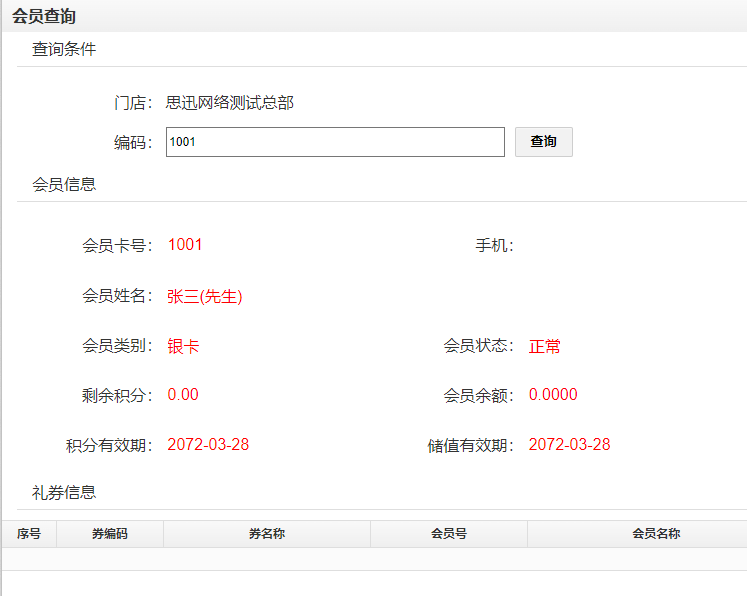Click the 积分有效期 label
This screenshot has width=747, height=596.
pos(110,445)
